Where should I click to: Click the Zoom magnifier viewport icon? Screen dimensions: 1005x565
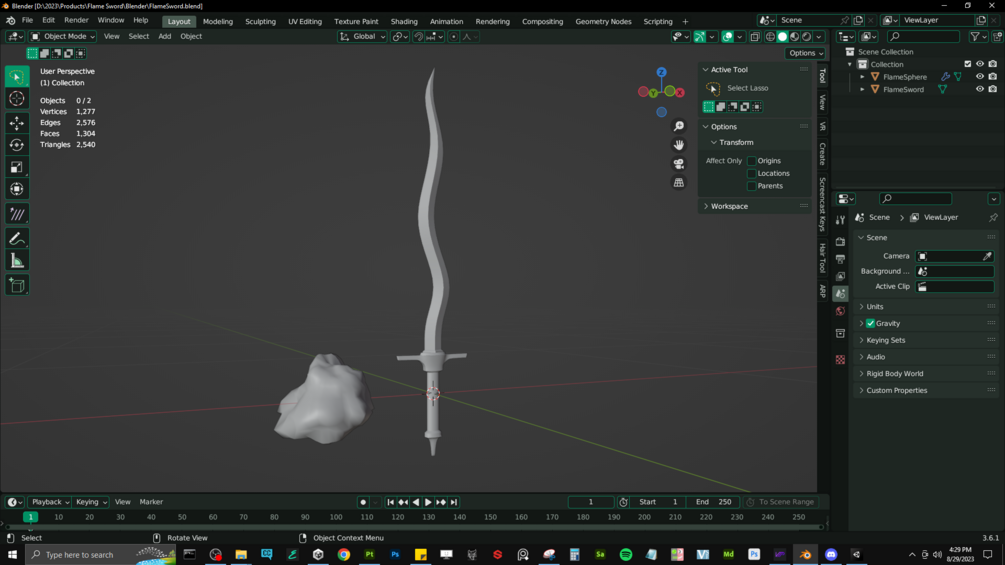(679, 126)
